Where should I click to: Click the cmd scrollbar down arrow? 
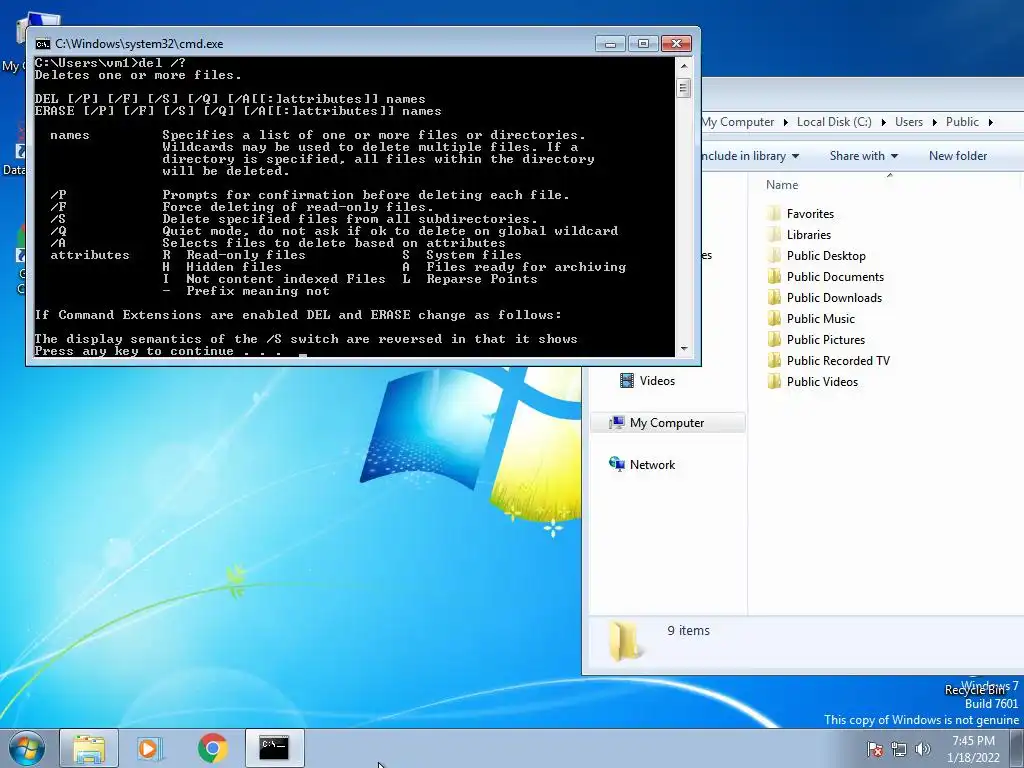pyautogui.click(x=684, y=349)
